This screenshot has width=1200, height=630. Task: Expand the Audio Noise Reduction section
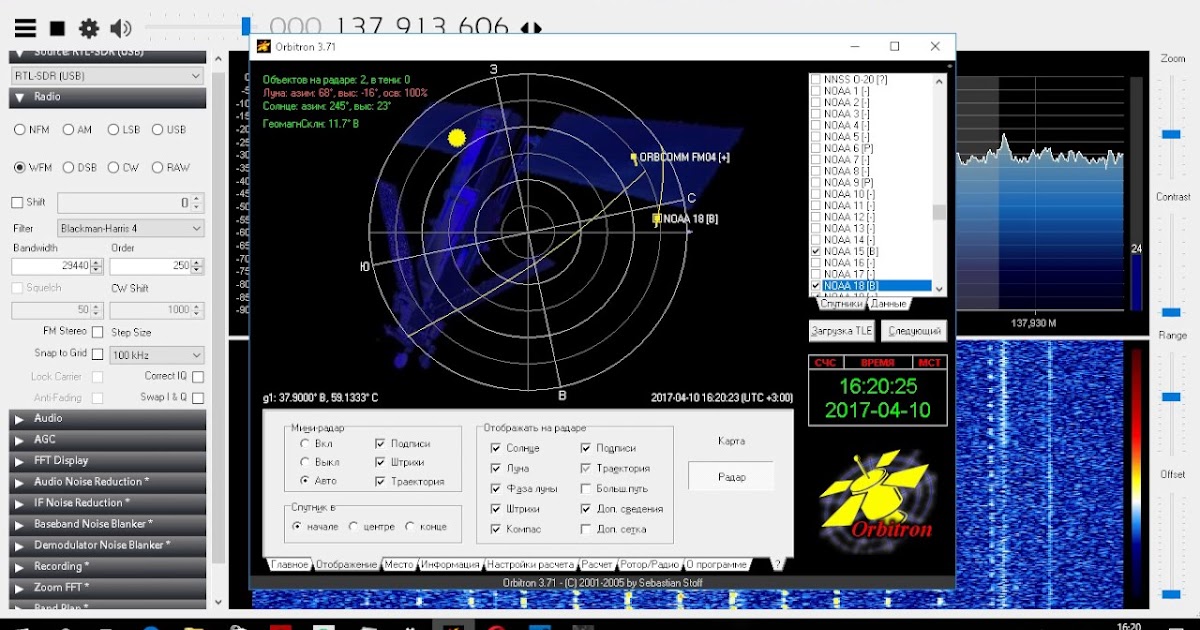108,482
